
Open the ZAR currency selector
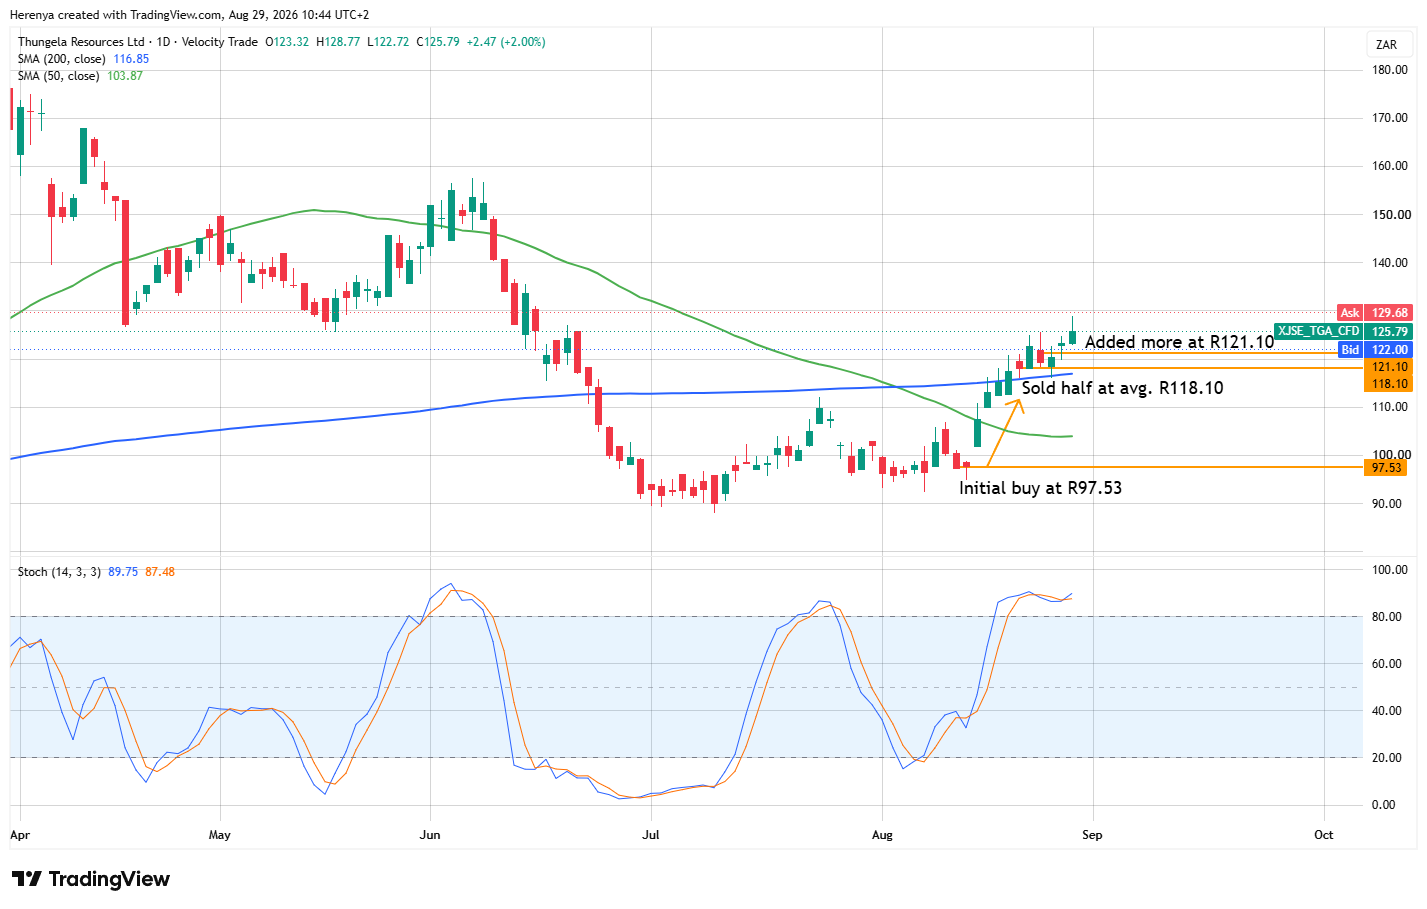point(1387,45)
